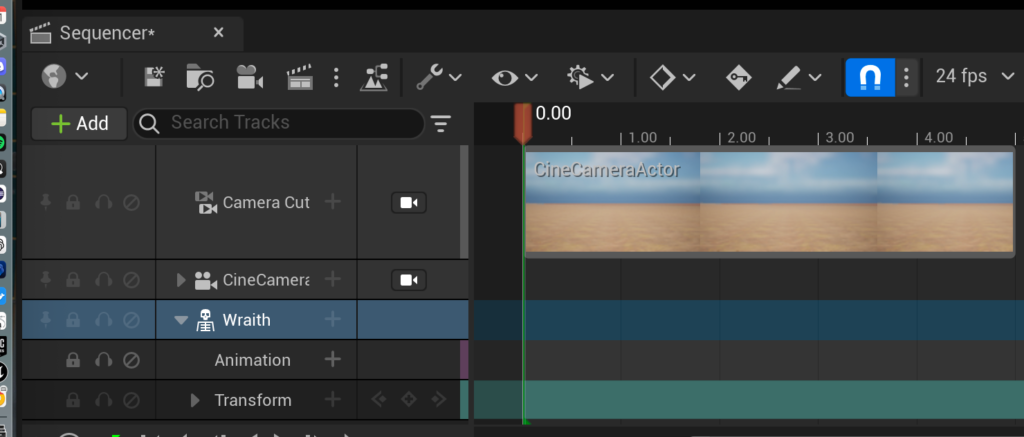Viewport: 1024px width, 437px height.
Task: Mute the Animation track with headphones icon
Action: [x=103, y=360]
